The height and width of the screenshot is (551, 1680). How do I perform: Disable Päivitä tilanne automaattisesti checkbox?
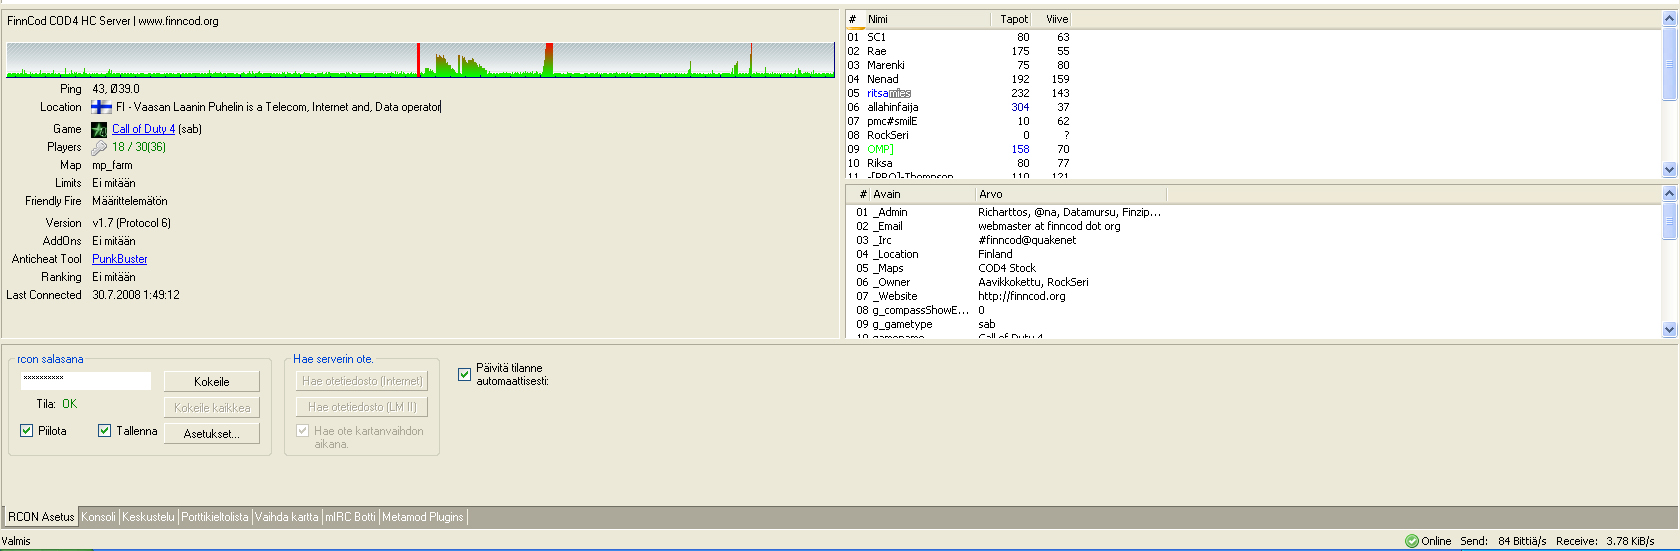click(464, 374)
